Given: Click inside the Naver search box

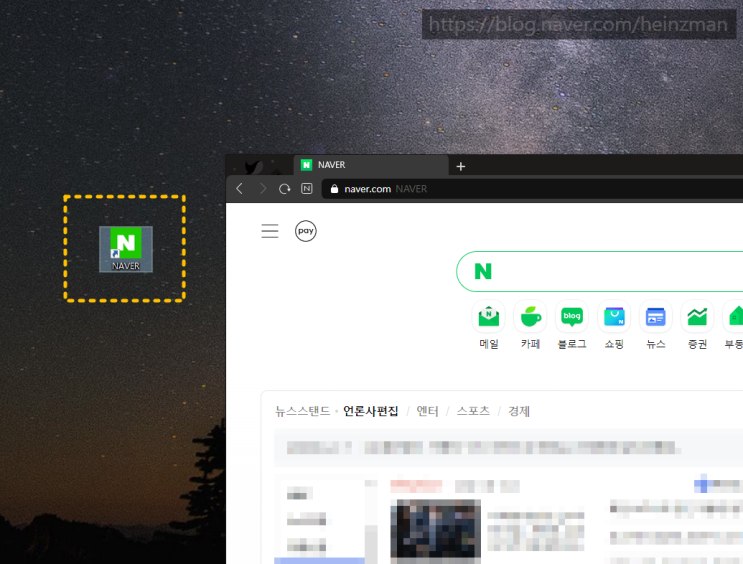Looking at the screenshot, I should [x=599, y=272].
